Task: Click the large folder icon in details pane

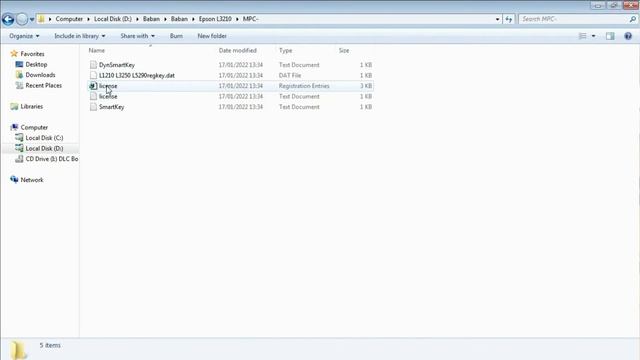Action: (x=18, y=350)
